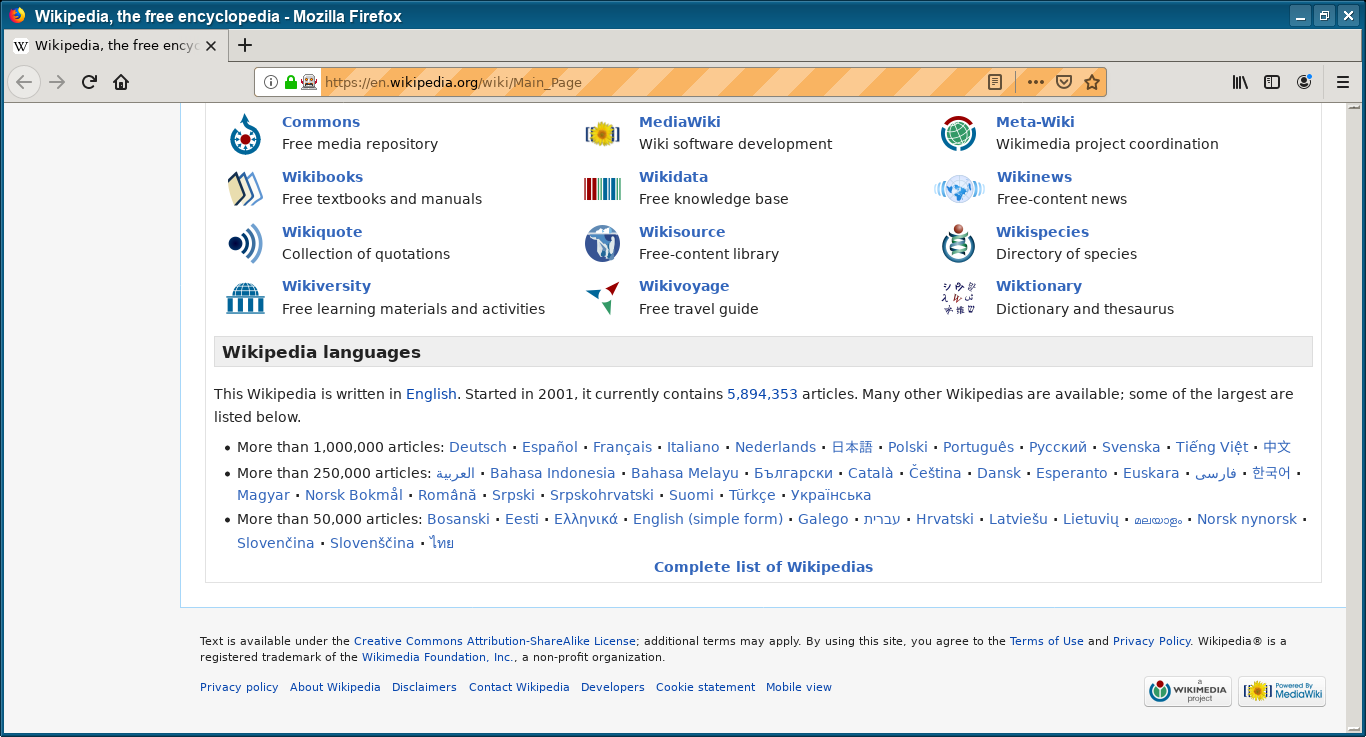Click the Wikisource iceberg logo
Screen dimensions: 1366x737
click(602, 242)
